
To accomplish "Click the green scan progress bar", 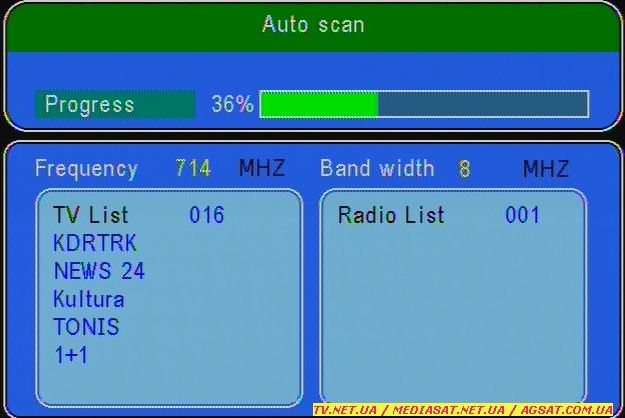I will [x=424, y=104].
